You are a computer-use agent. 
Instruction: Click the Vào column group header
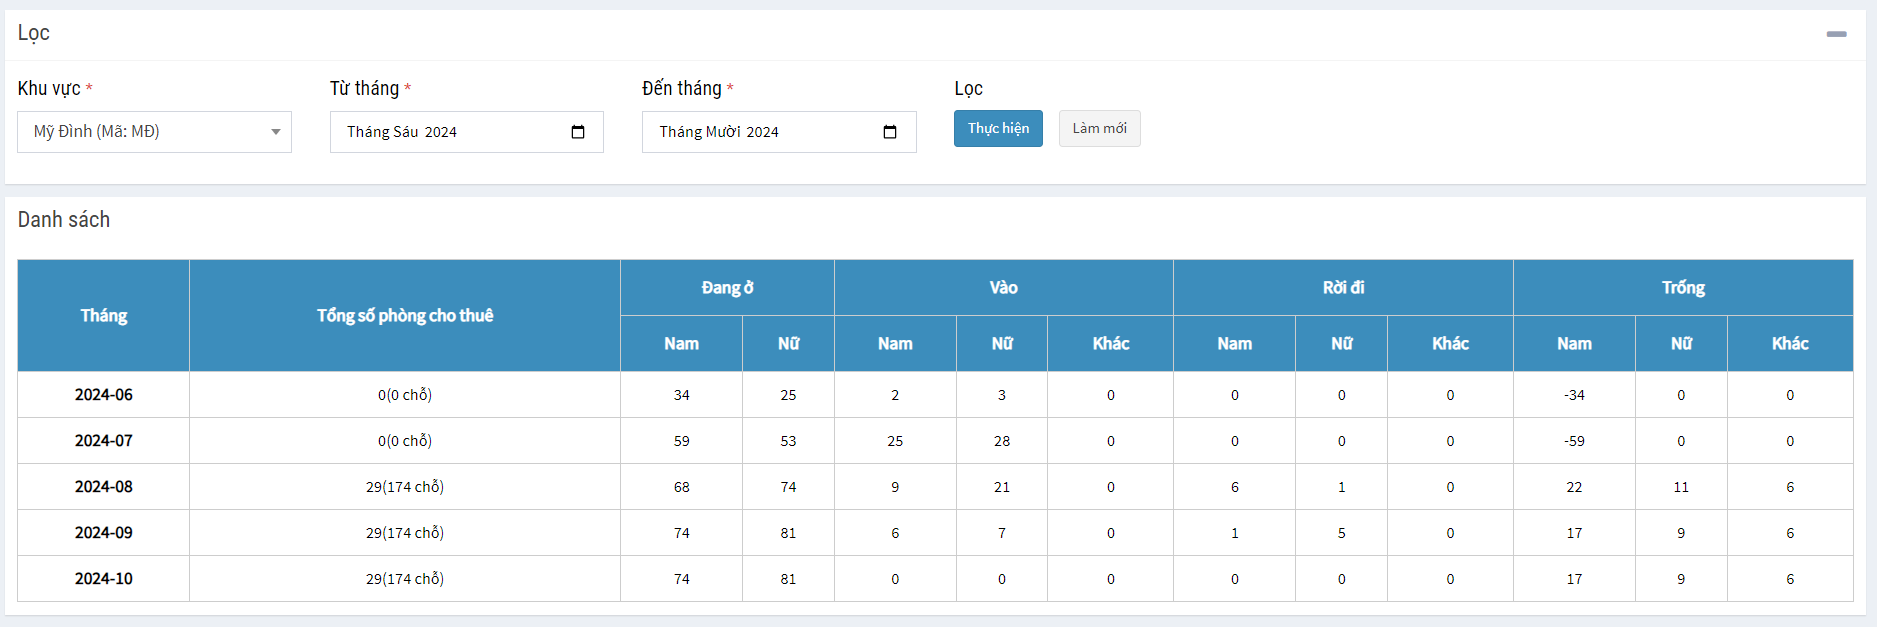pos(1003,288)
